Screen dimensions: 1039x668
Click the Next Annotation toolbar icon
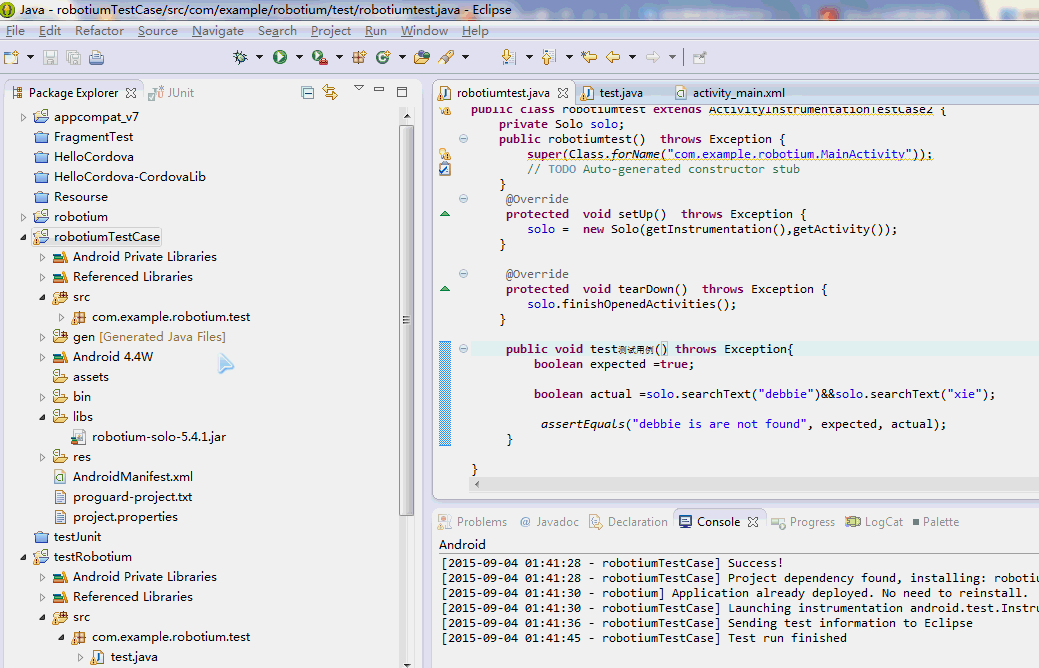click(508, 58)
